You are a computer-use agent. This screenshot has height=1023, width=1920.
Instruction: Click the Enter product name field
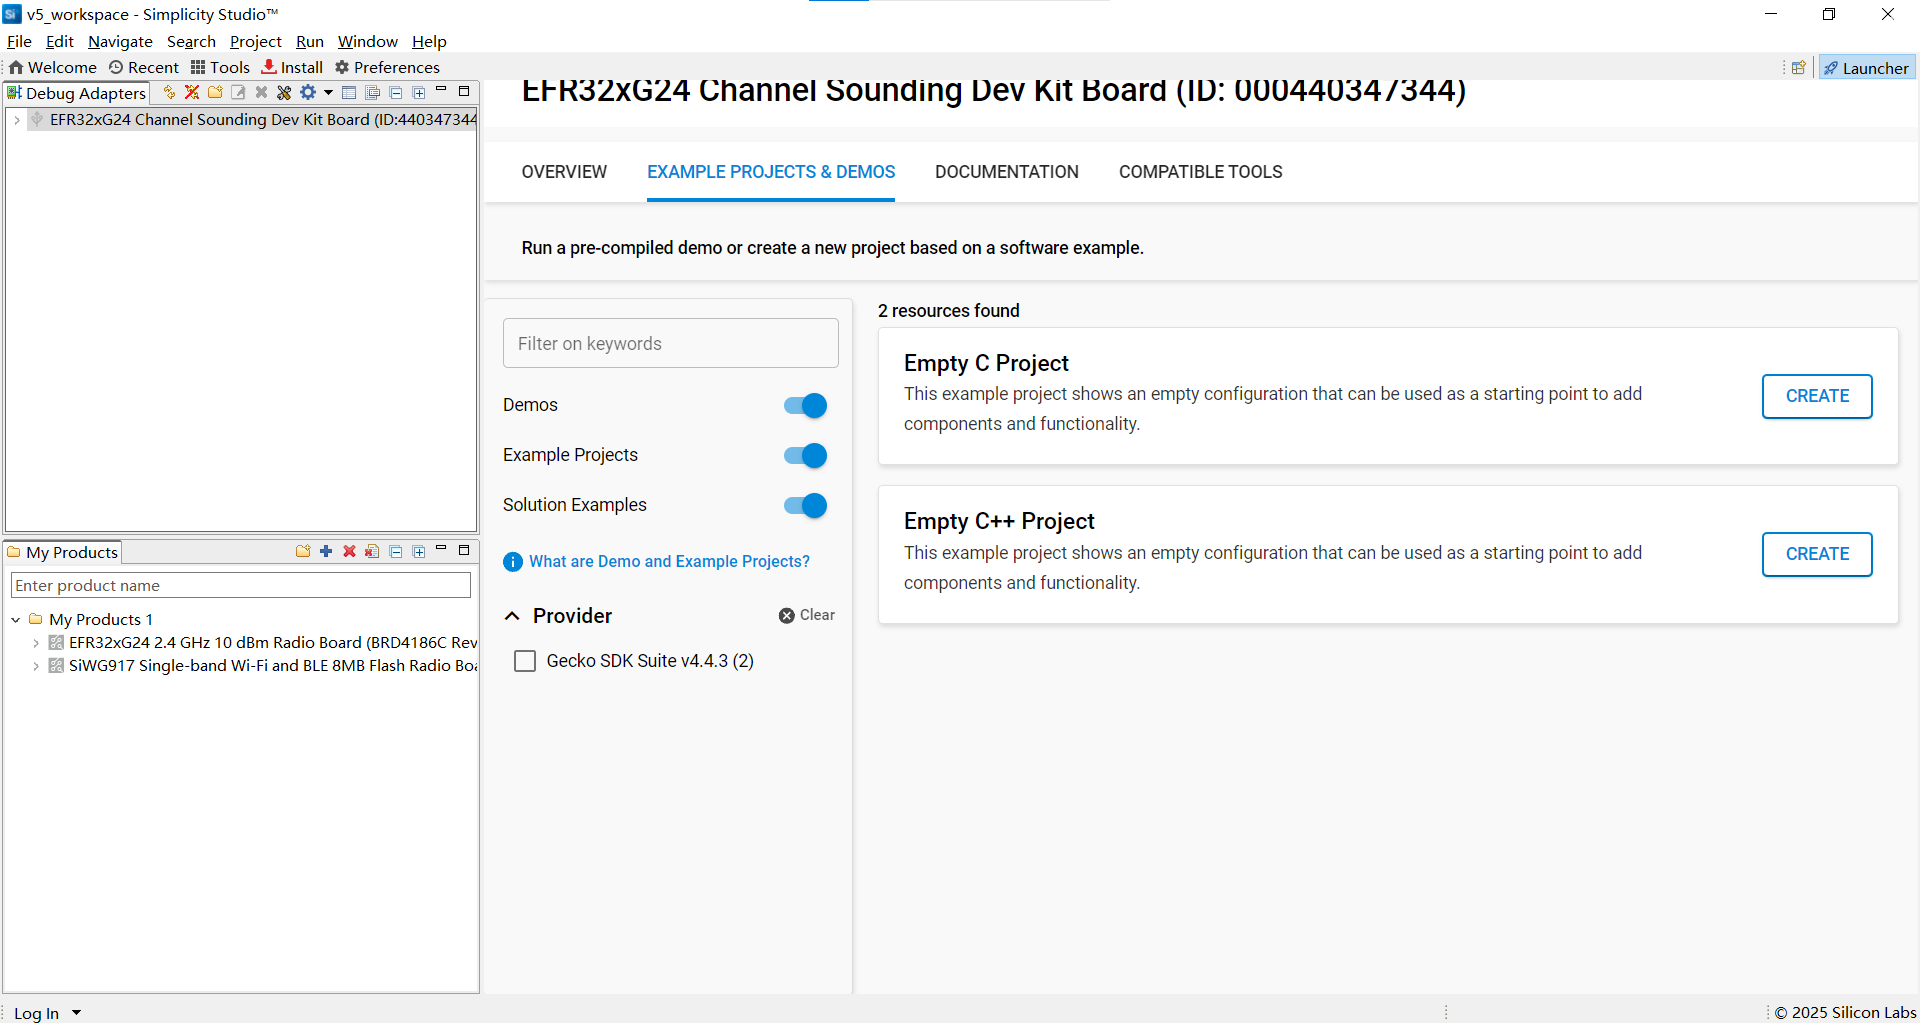[241, 585]
